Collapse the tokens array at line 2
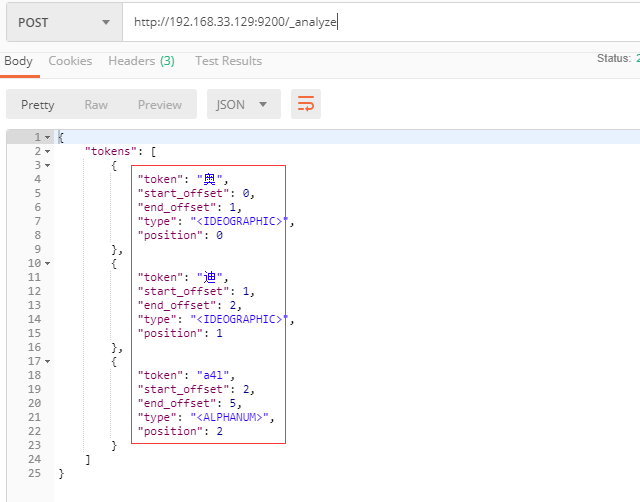The height and width of the screenshot is (502, 640). click(47, 151)
